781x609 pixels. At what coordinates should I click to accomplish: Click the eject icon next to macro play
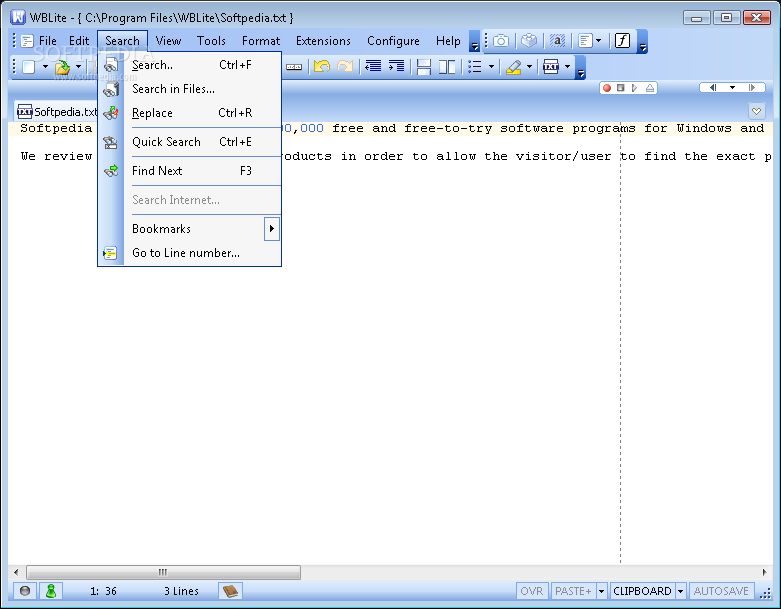point(650,88)
